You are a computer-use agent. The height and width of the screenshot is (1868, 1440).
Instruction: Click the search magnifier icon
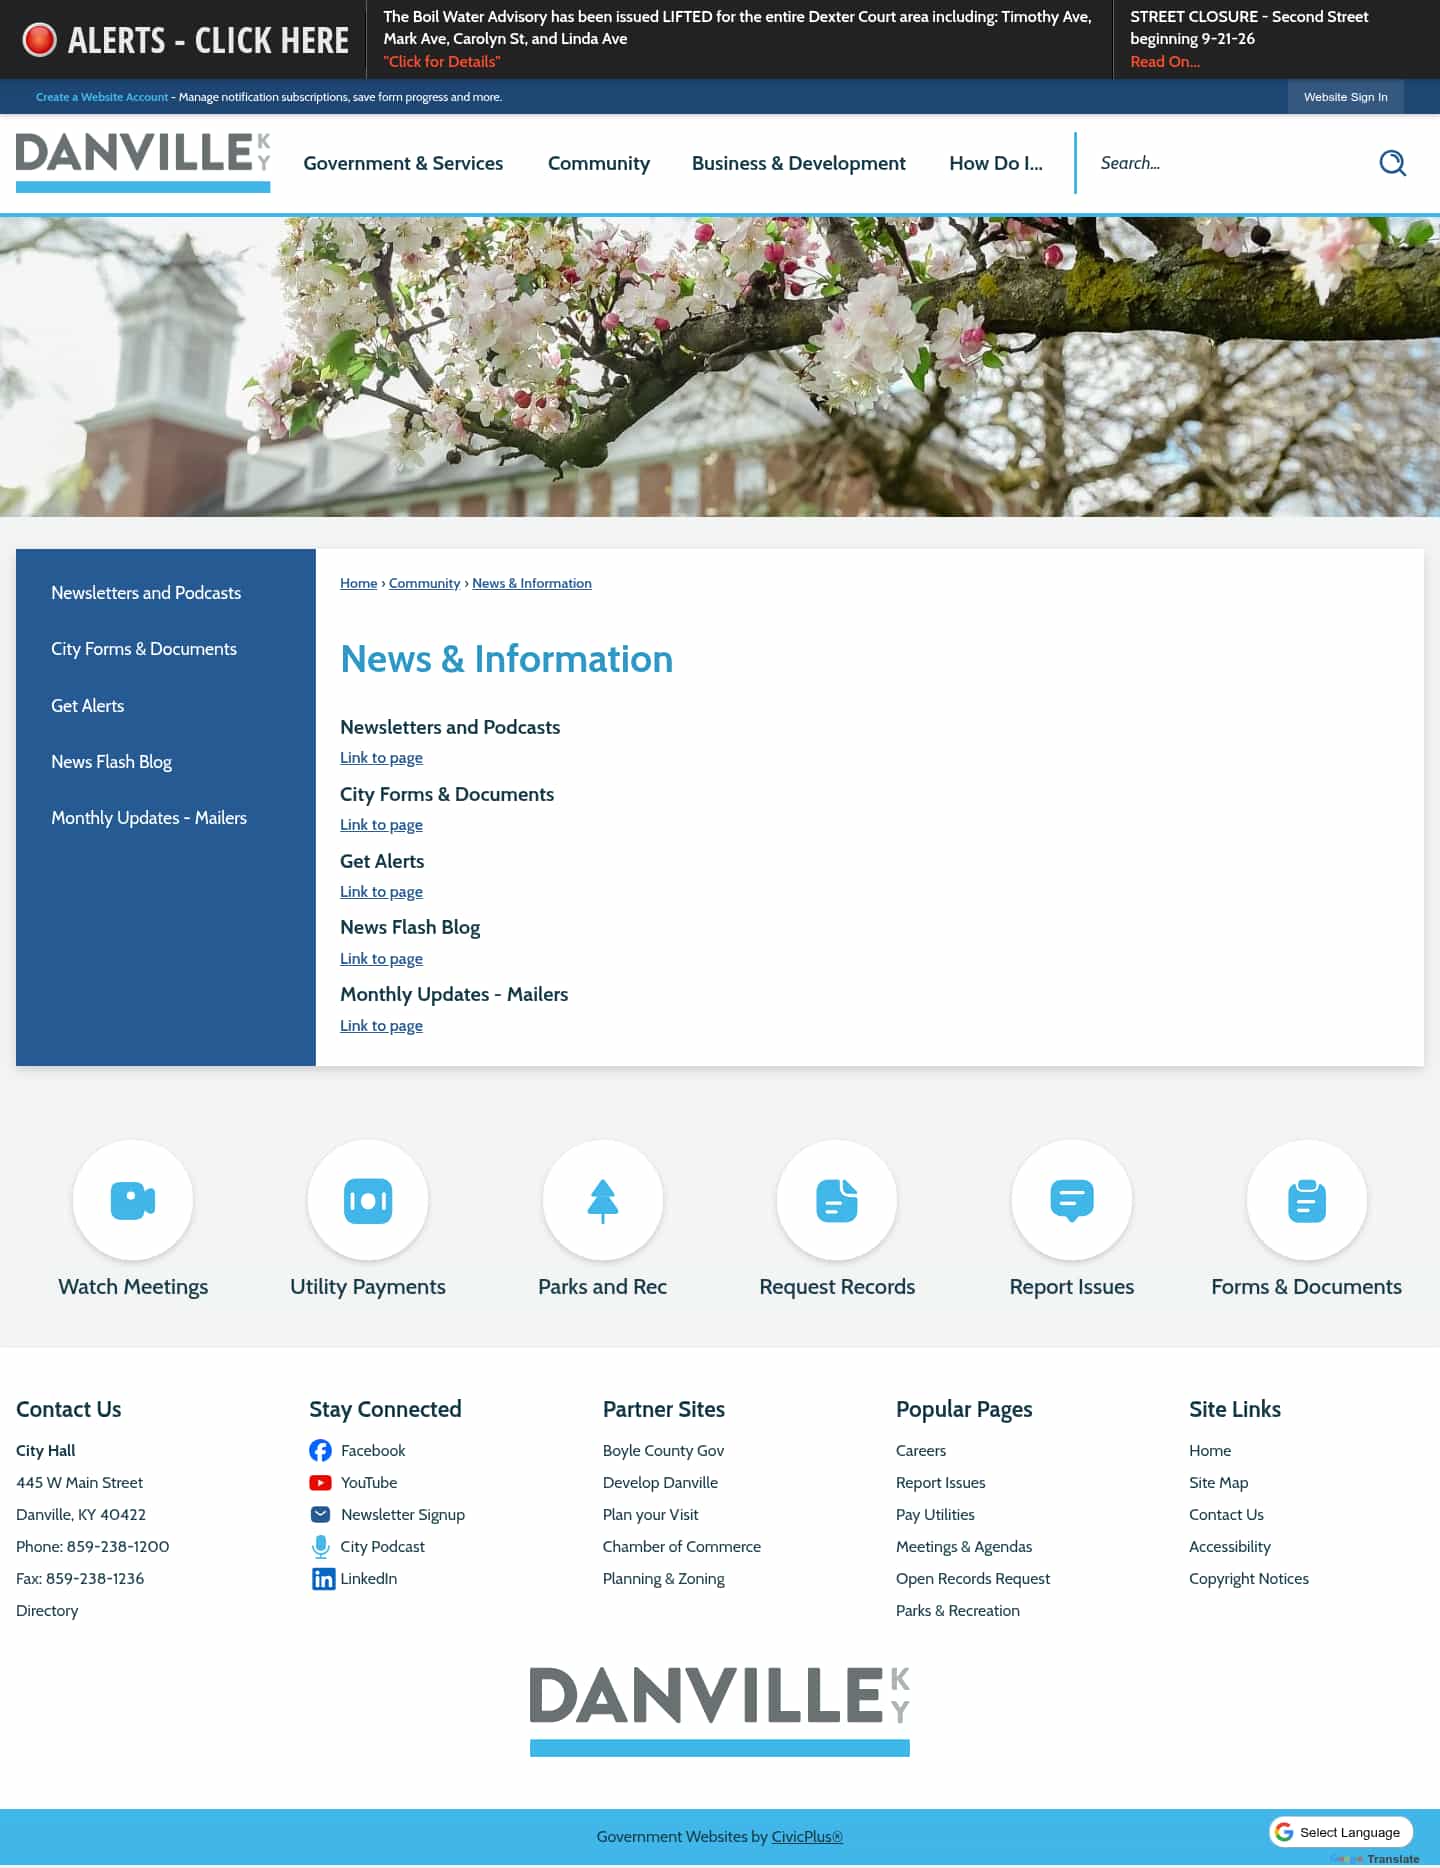pyautogui.click(x=1392, y=163)
